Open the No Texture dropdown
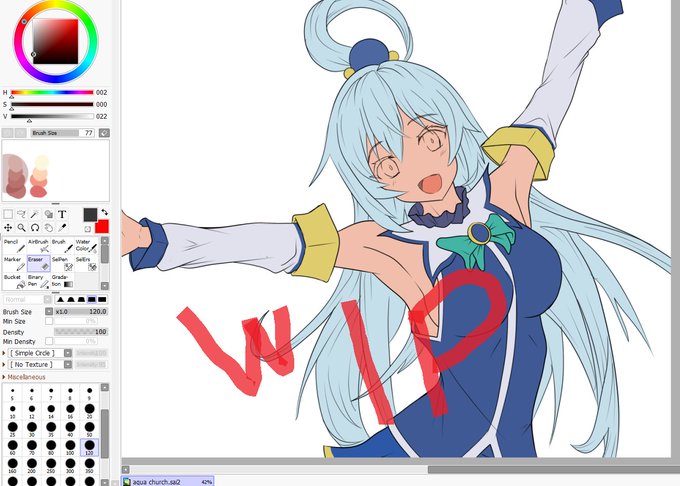This screenshot has height=486, width=680. click(x=68, y=365)
